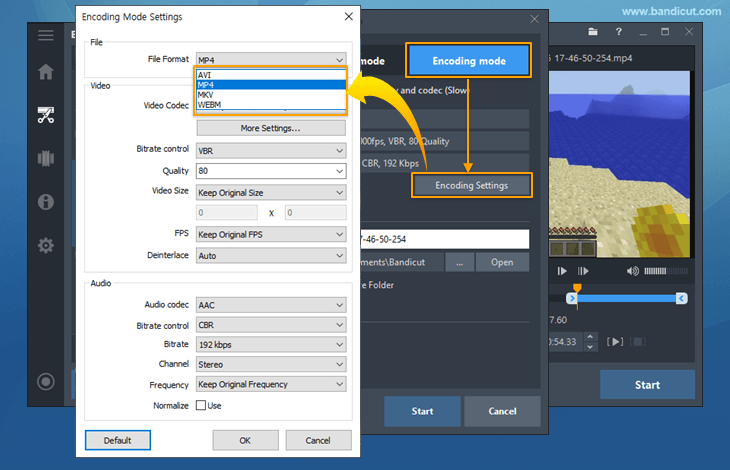The width and height of the screenshot is (730, 470).
Task: Open the 192 kbps Bitrate dropdown
Action: click(271, 345)
